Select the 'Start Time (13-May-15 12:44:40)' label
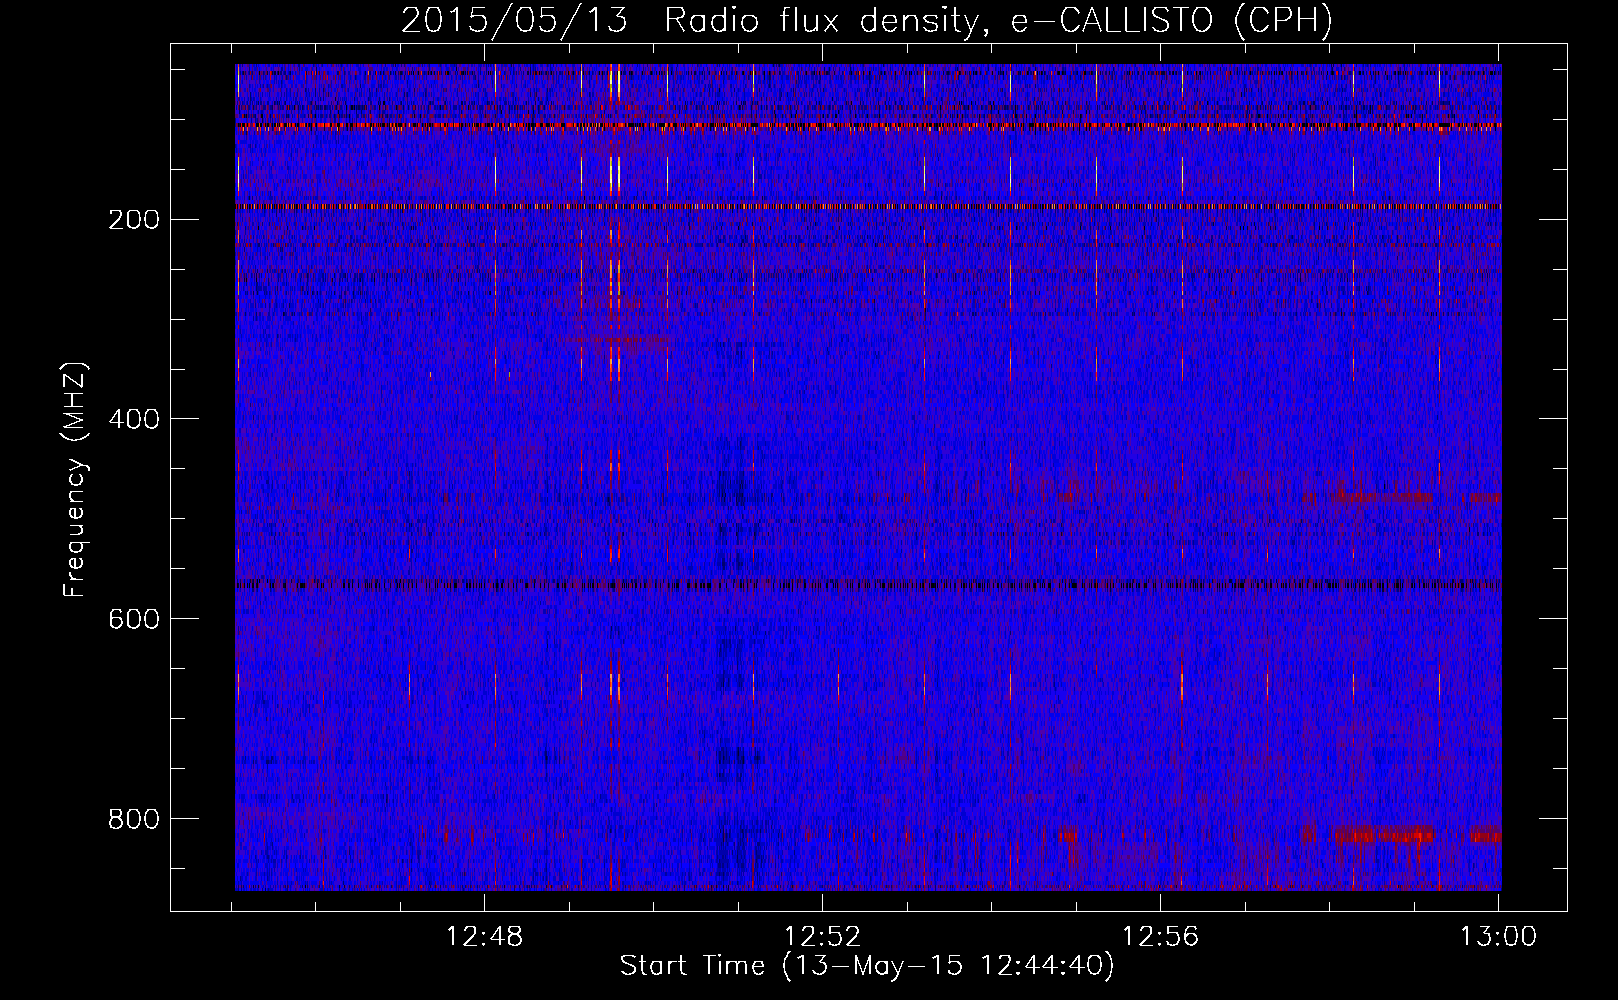The width and height of the screenshot is (1618, 1000). tap(867, 966)
